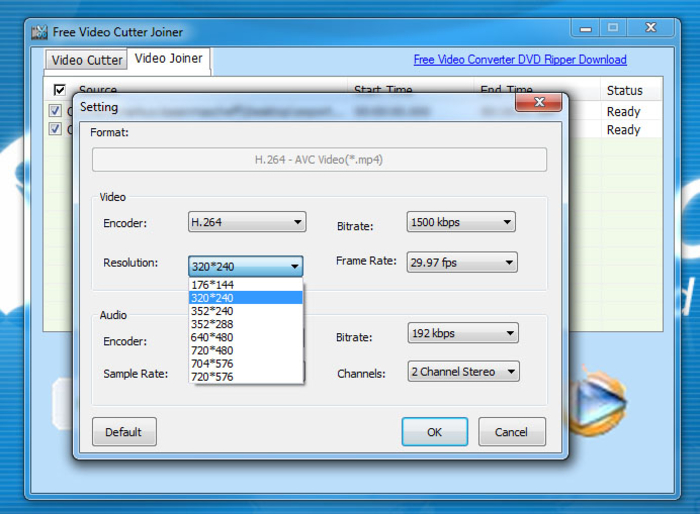Open the Channels 2 Channel Stereo dropdown
This screenshot has width=700, height=514.
pos(463,371)
